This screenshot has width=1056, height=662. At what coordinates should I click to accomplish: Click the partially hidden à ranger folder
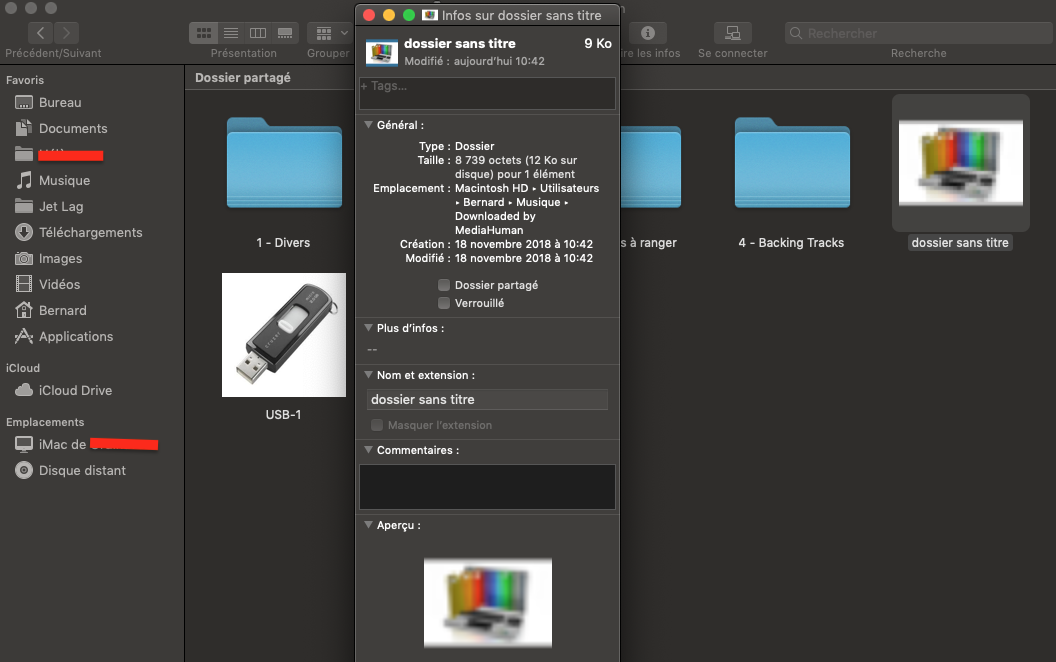coord(651,167)
